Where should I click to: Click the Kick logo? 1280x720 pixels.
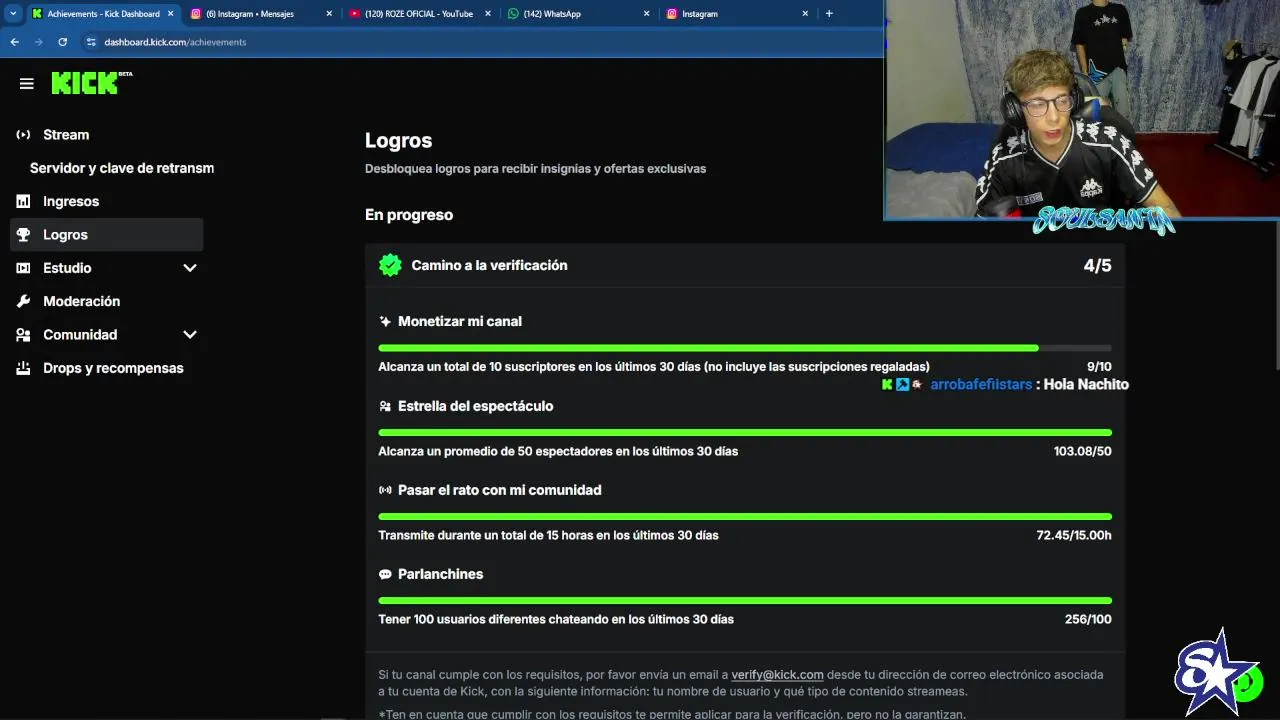(x=91, y=83)
